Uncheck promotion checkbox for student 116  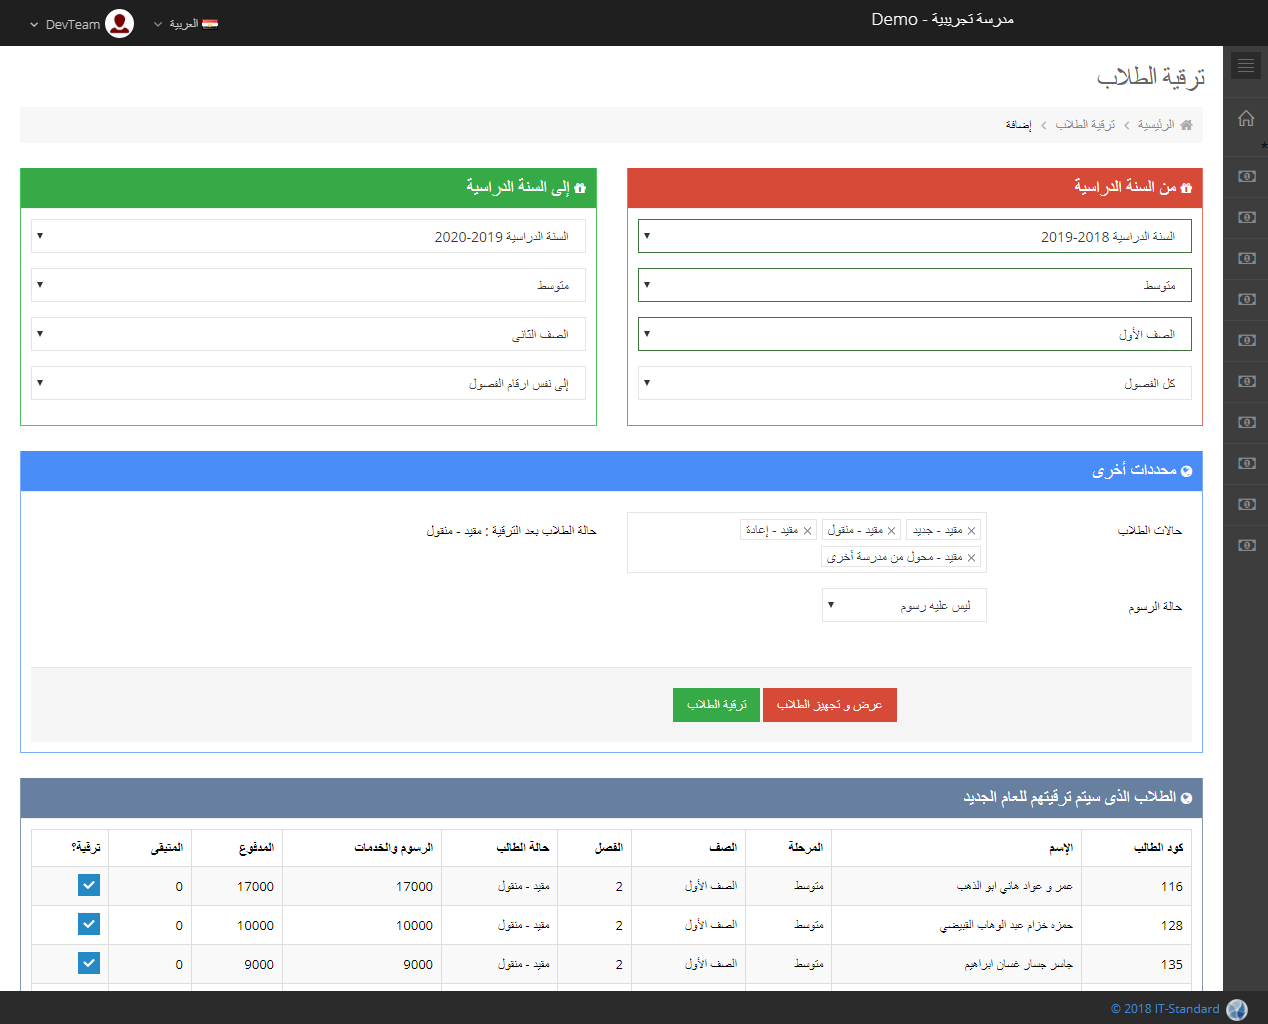89,885
